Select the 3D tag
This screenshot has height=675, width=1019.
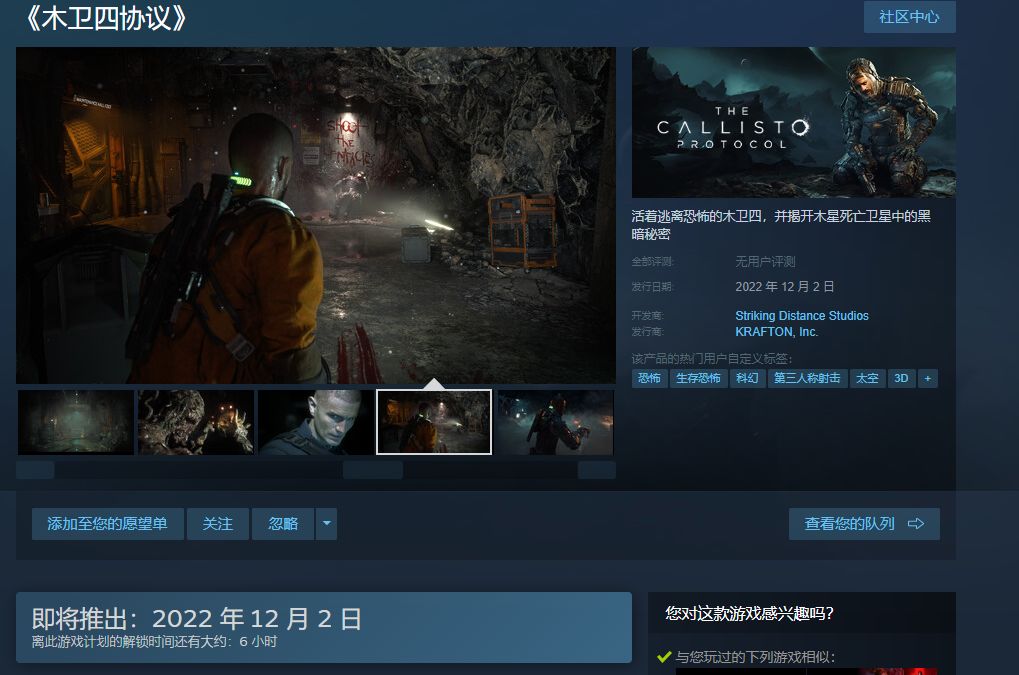(901, 378)
